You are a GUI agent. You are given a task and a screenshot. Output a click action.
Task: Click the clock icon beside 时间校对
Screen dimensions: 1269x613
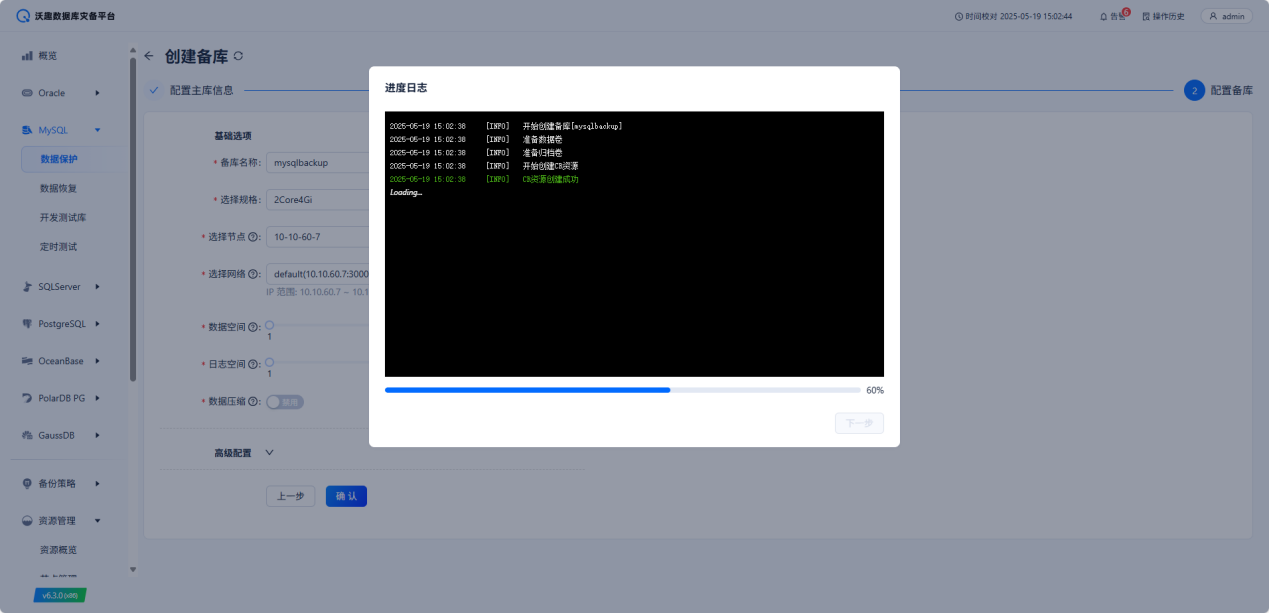(x=959, y=16)
